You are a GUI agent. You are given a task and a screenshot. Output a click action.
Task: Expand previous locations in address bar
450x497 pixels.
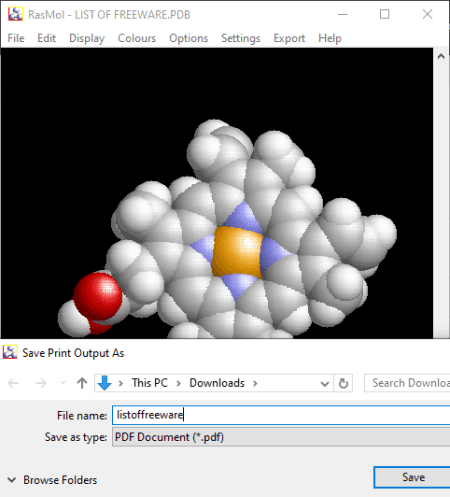[324, 384]
